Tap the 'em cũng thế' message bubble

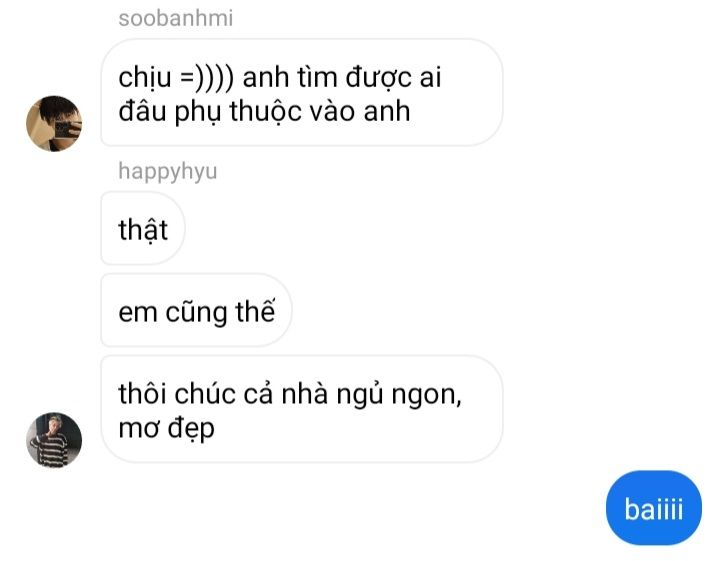pos(197,310)
